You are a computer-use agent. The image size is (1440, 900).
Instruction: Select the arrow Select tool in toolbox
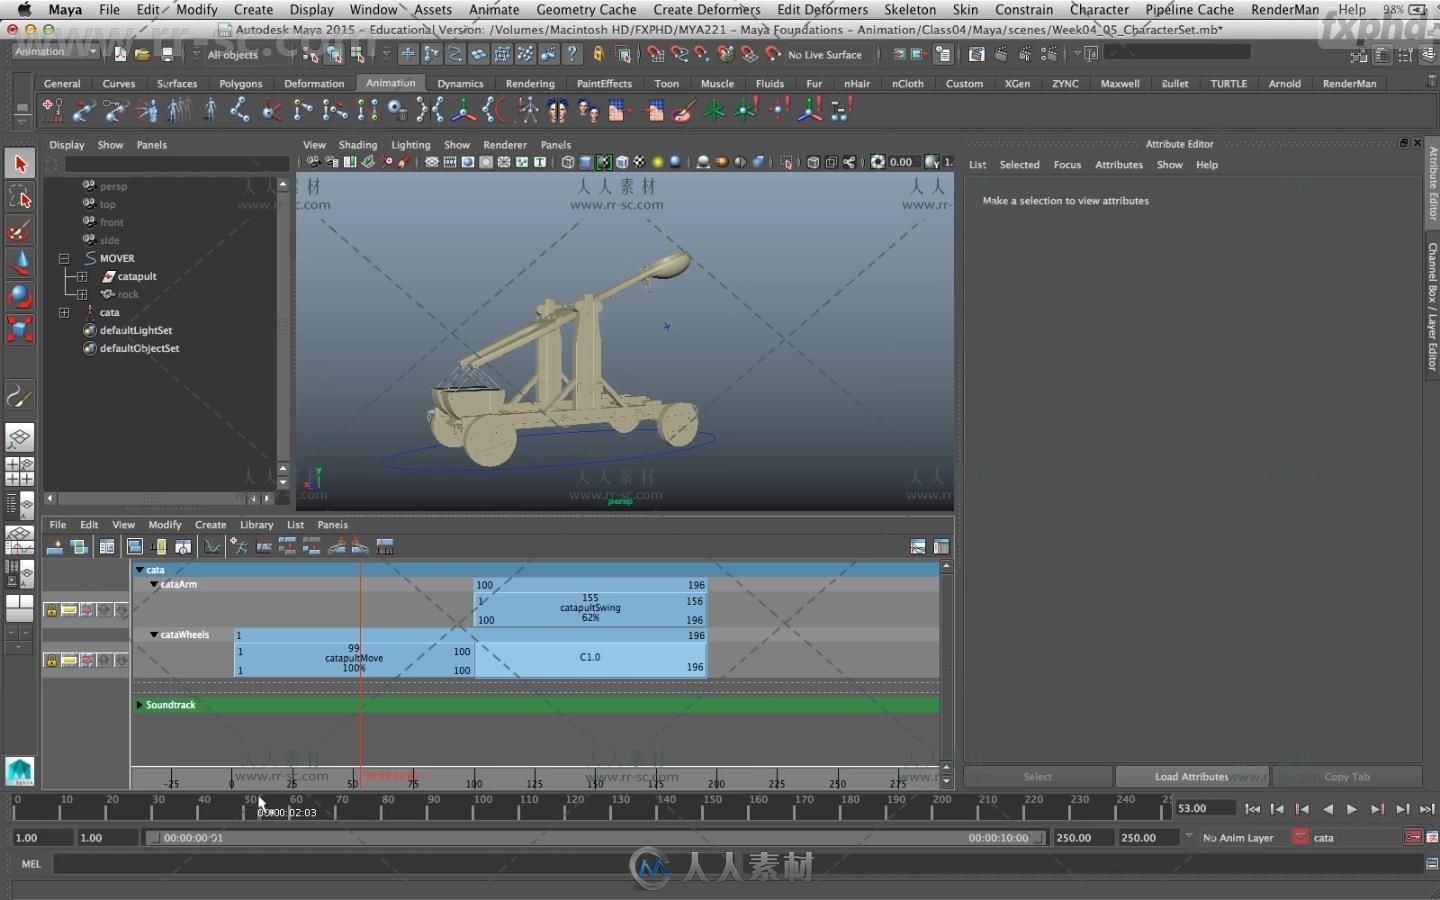[20, 164]
